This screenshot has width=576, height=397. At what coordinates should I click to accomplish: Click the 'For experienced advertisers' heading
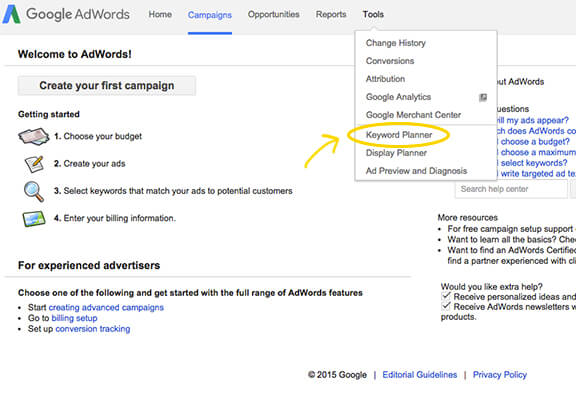pos(89,266)
